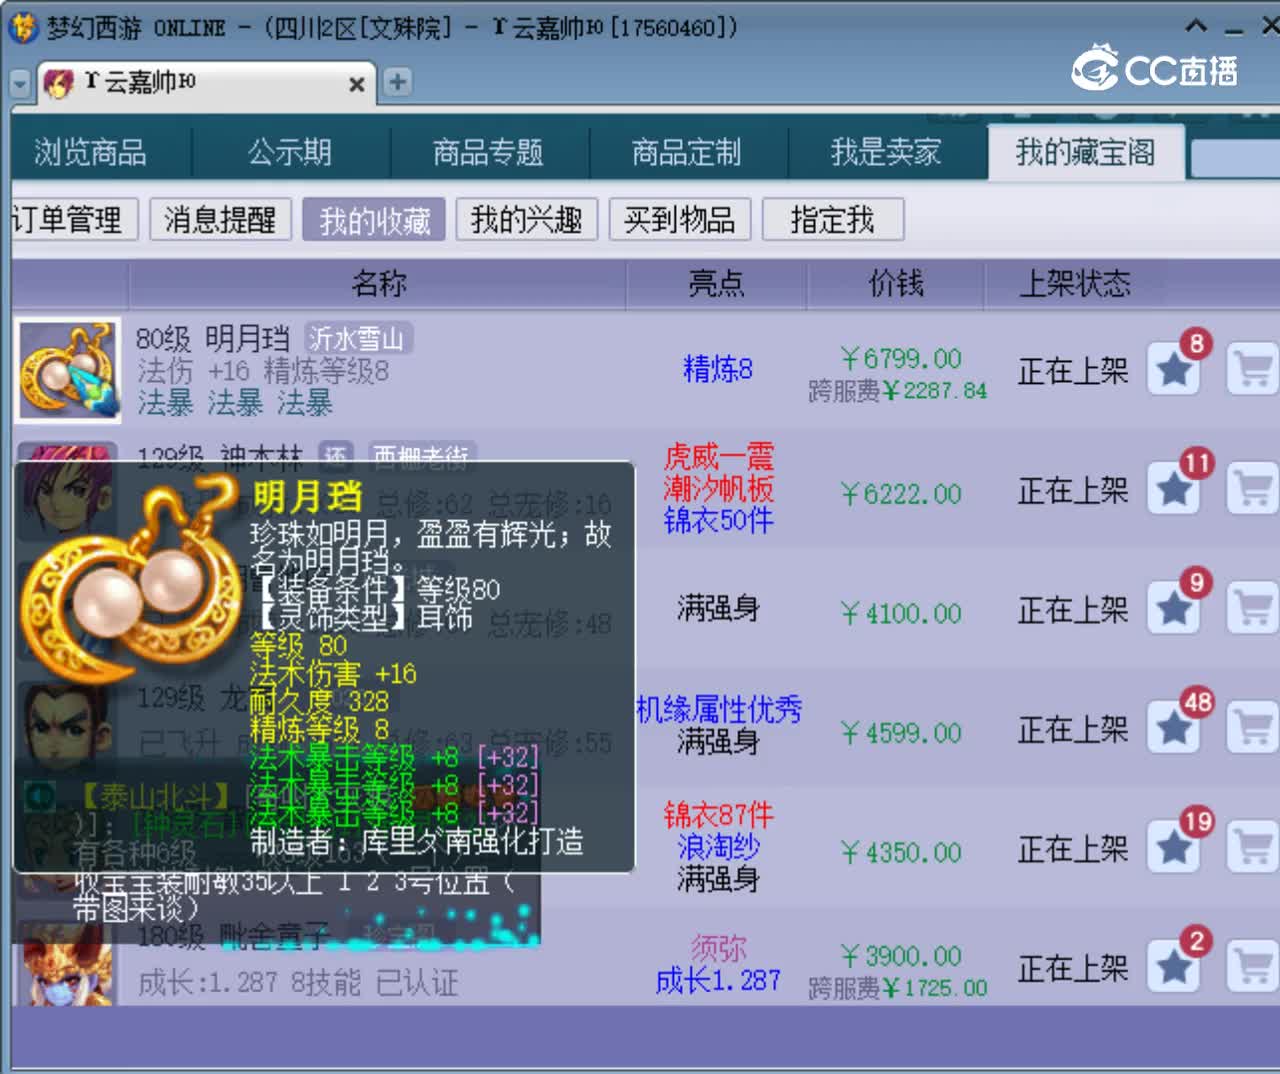The width and height of the screenshot is (1280, 1074).
Task: Click the character avatar icon in the tab
Action: [x=59, y=83]
